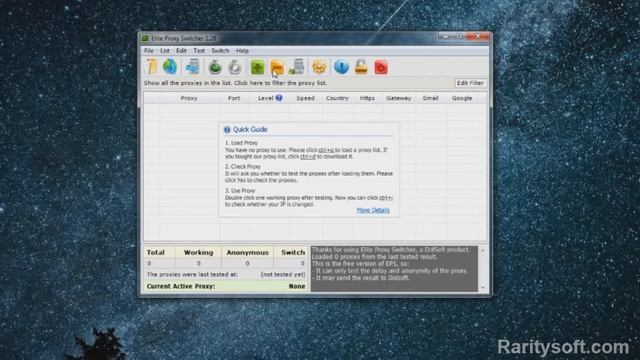
Task: Minimize the Elite Proxy Switcher window
Action: (x=446, y=37)
